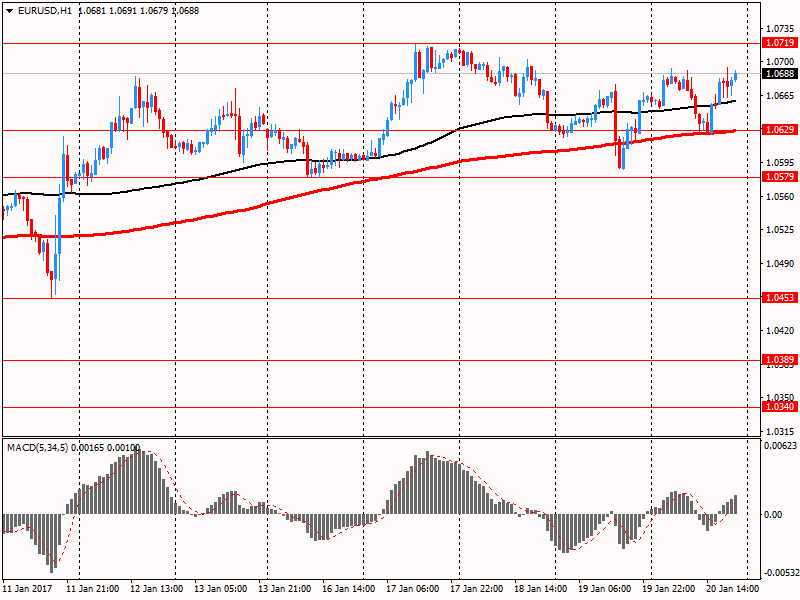Click the -0.00532 value on MACD scale
The image size is (800, 600).
pyautogui.click(x=782, y=573)
